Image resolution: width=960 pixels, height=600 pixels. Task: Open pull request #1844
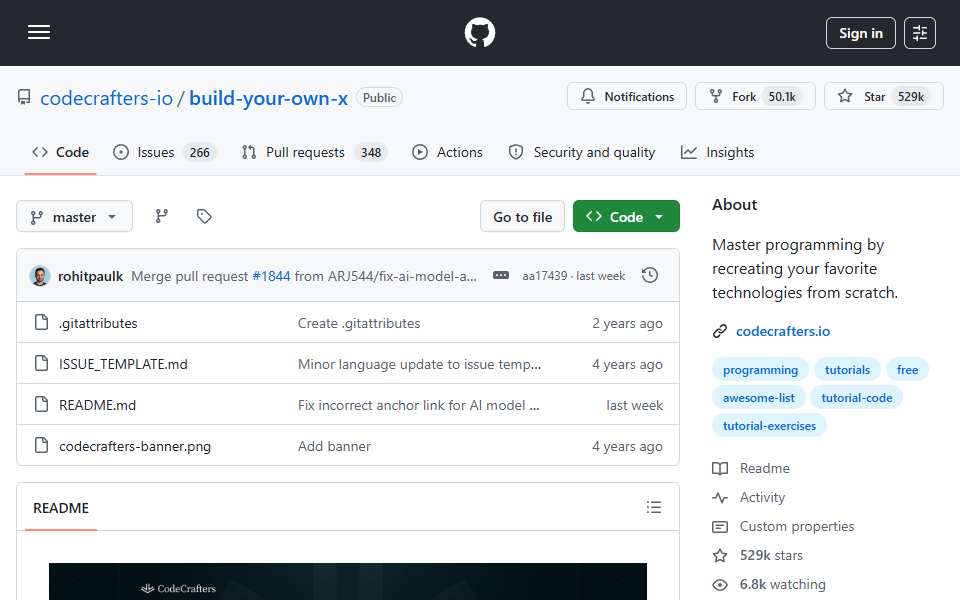coord(271,277)
